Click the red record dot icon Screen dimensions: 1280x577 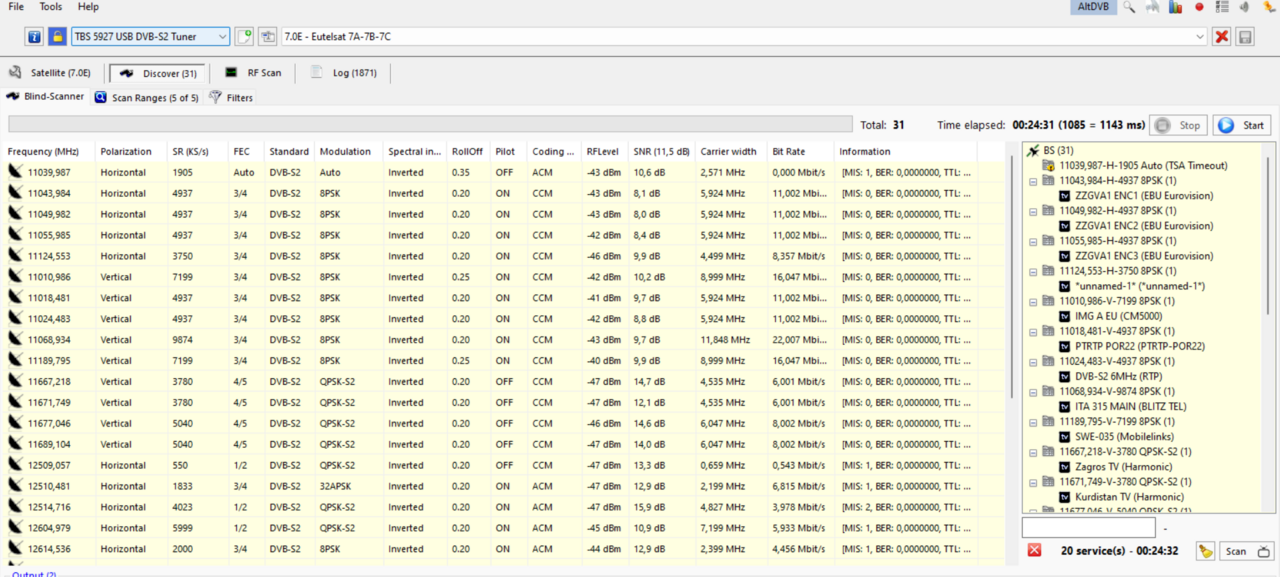1199,7
